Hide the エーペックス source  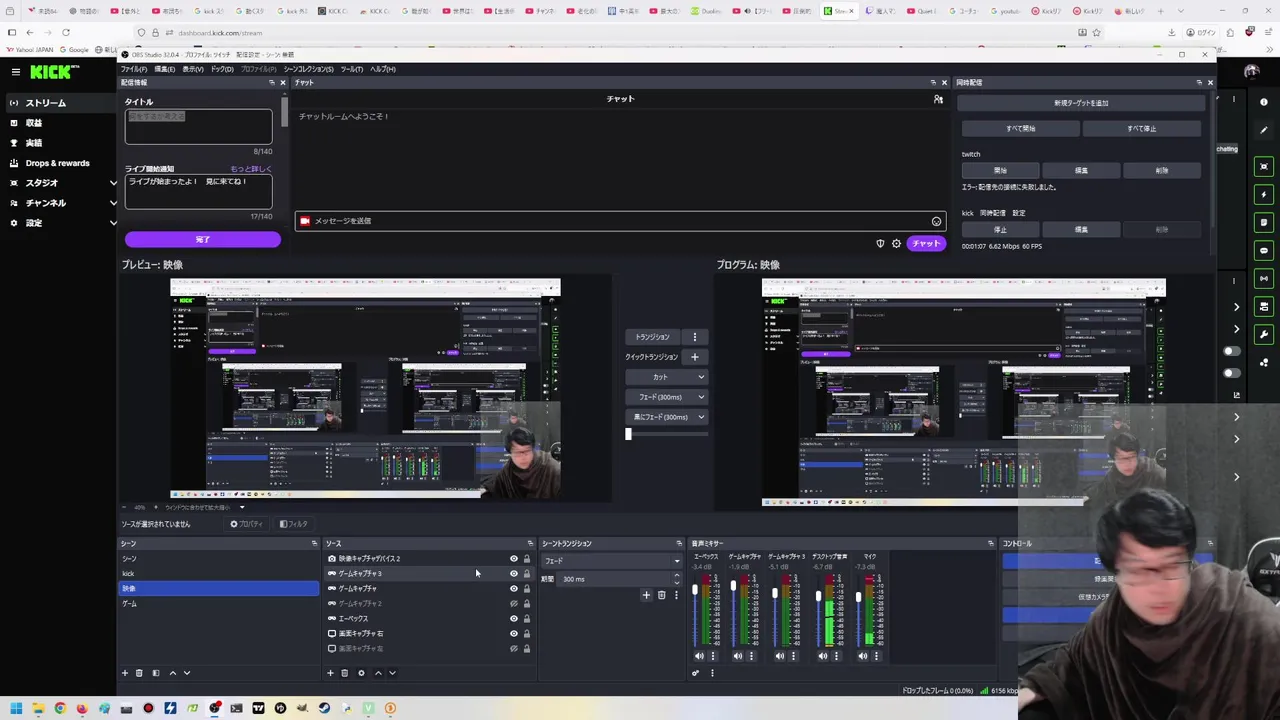pyautogui.click(x=514, y=619)
